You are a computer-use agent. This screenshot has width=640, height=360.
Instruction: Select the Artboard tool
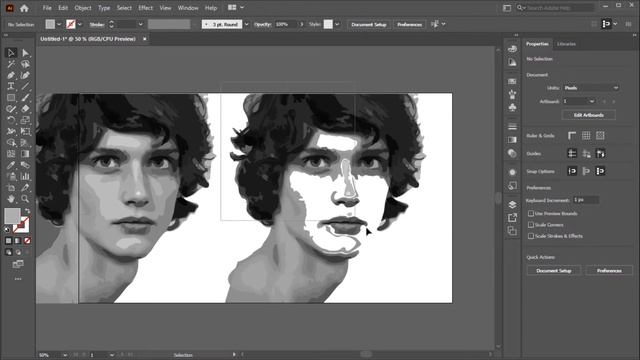point(11,188)
